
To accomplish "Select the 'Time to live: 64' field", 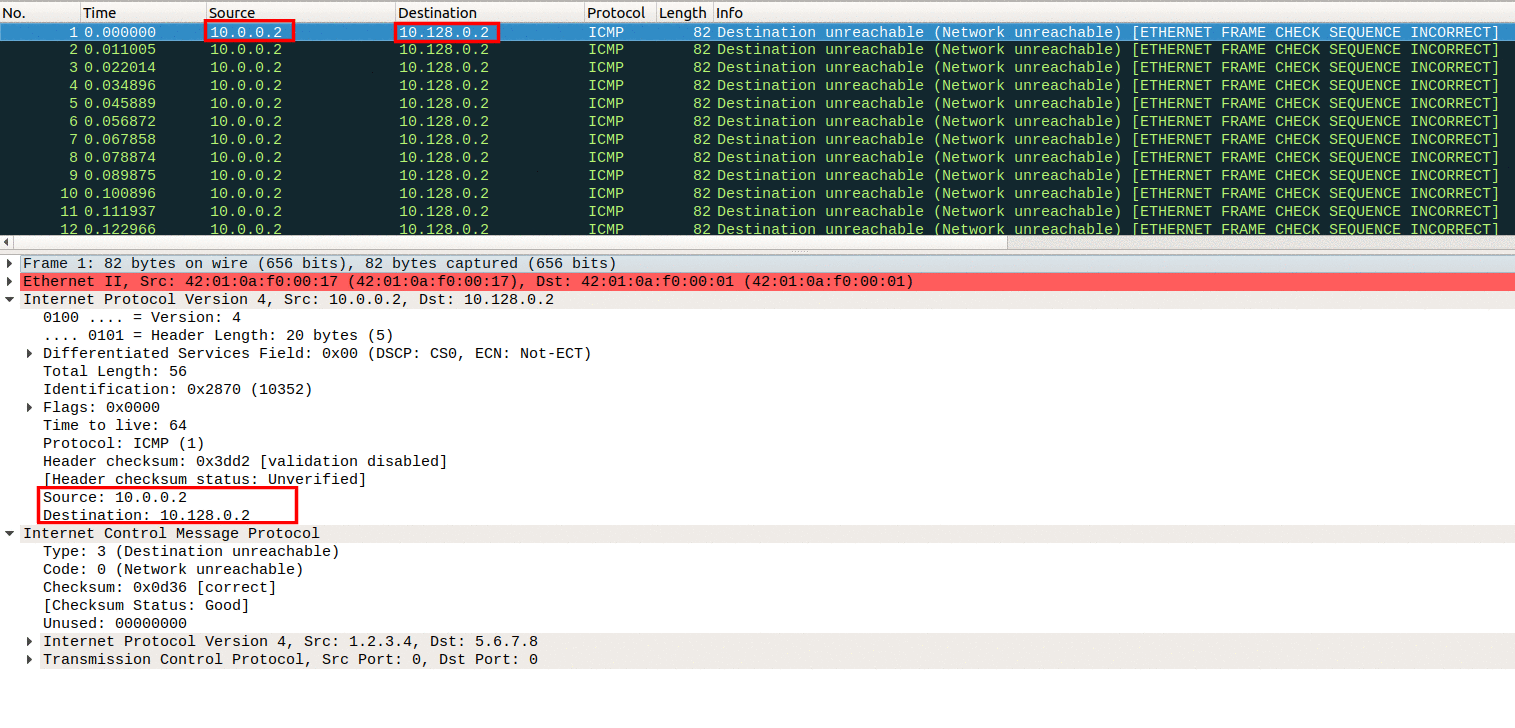I will pos(115,426).
